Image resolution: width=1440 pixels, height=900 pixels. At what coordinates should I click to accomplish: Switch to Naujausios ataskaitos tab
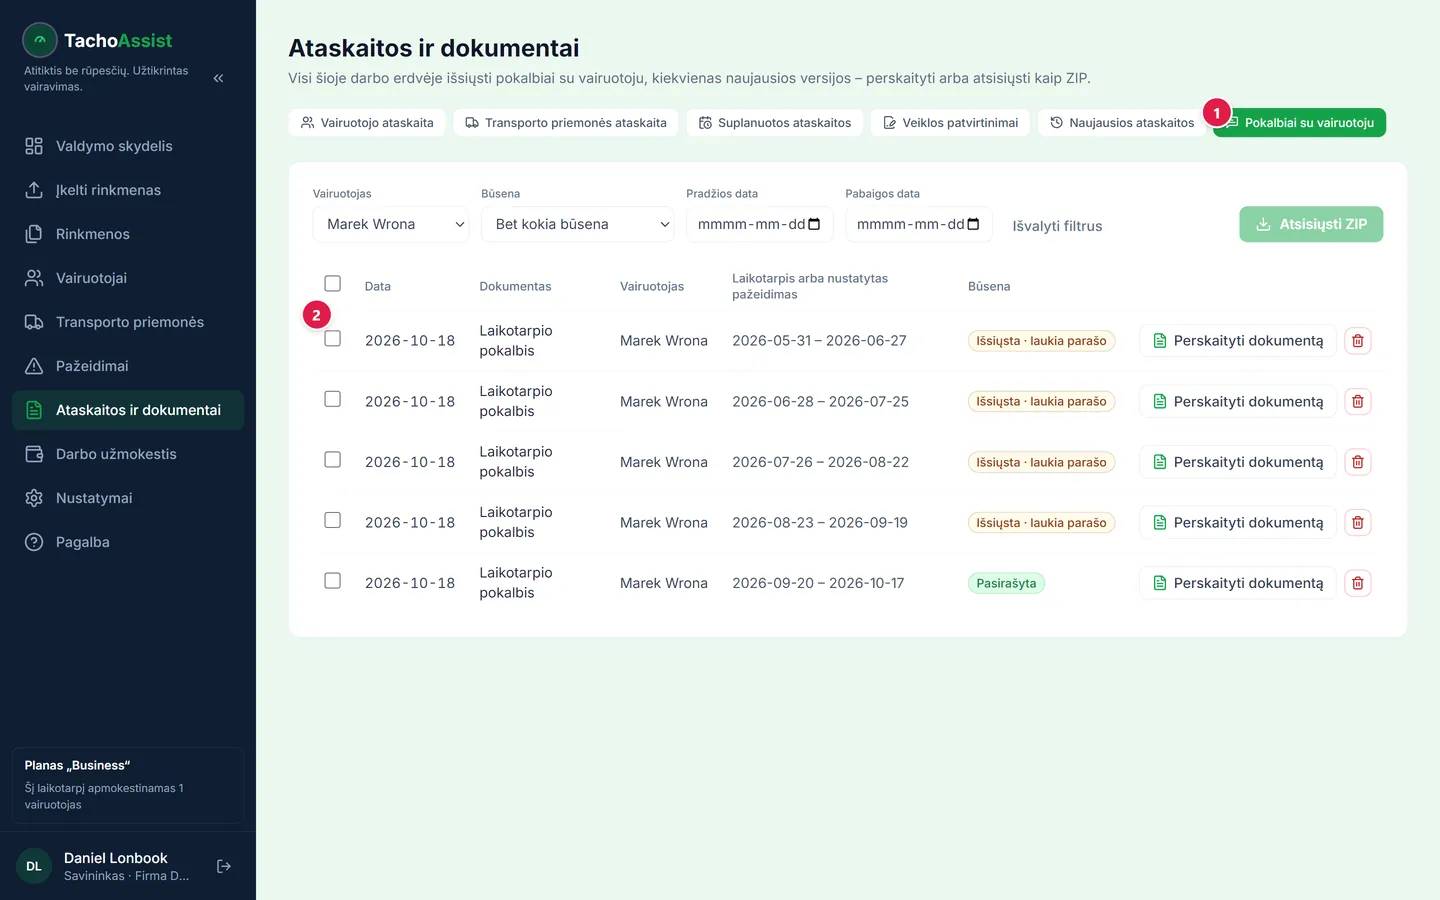(1122, 123)
